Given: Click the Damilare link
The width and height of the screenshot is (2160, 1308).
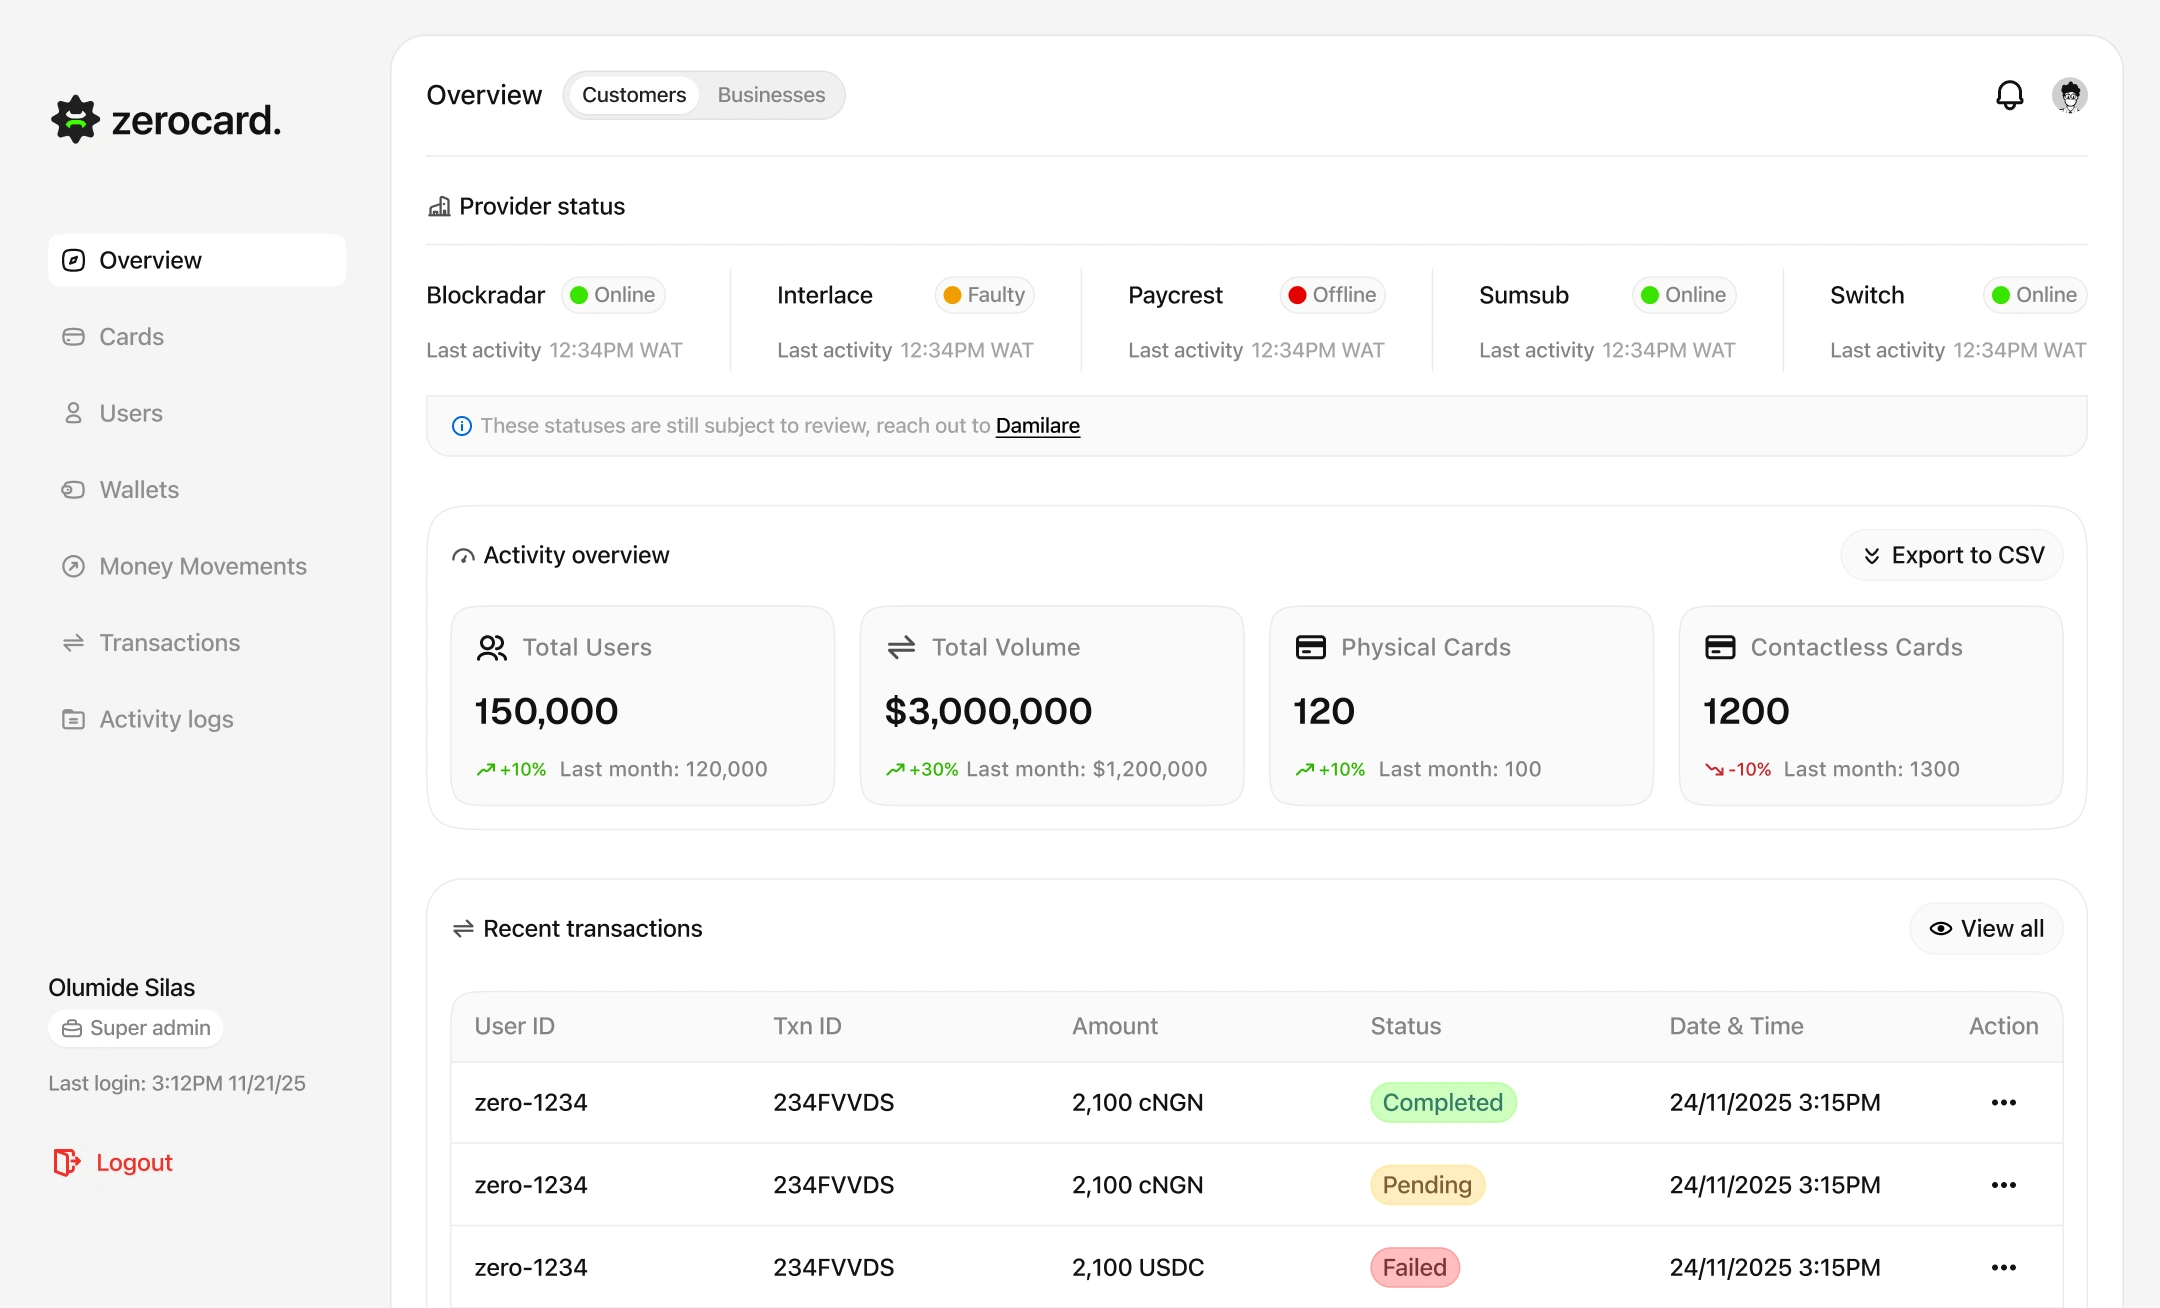Looking at the screenshot, I should point(1037,426).
